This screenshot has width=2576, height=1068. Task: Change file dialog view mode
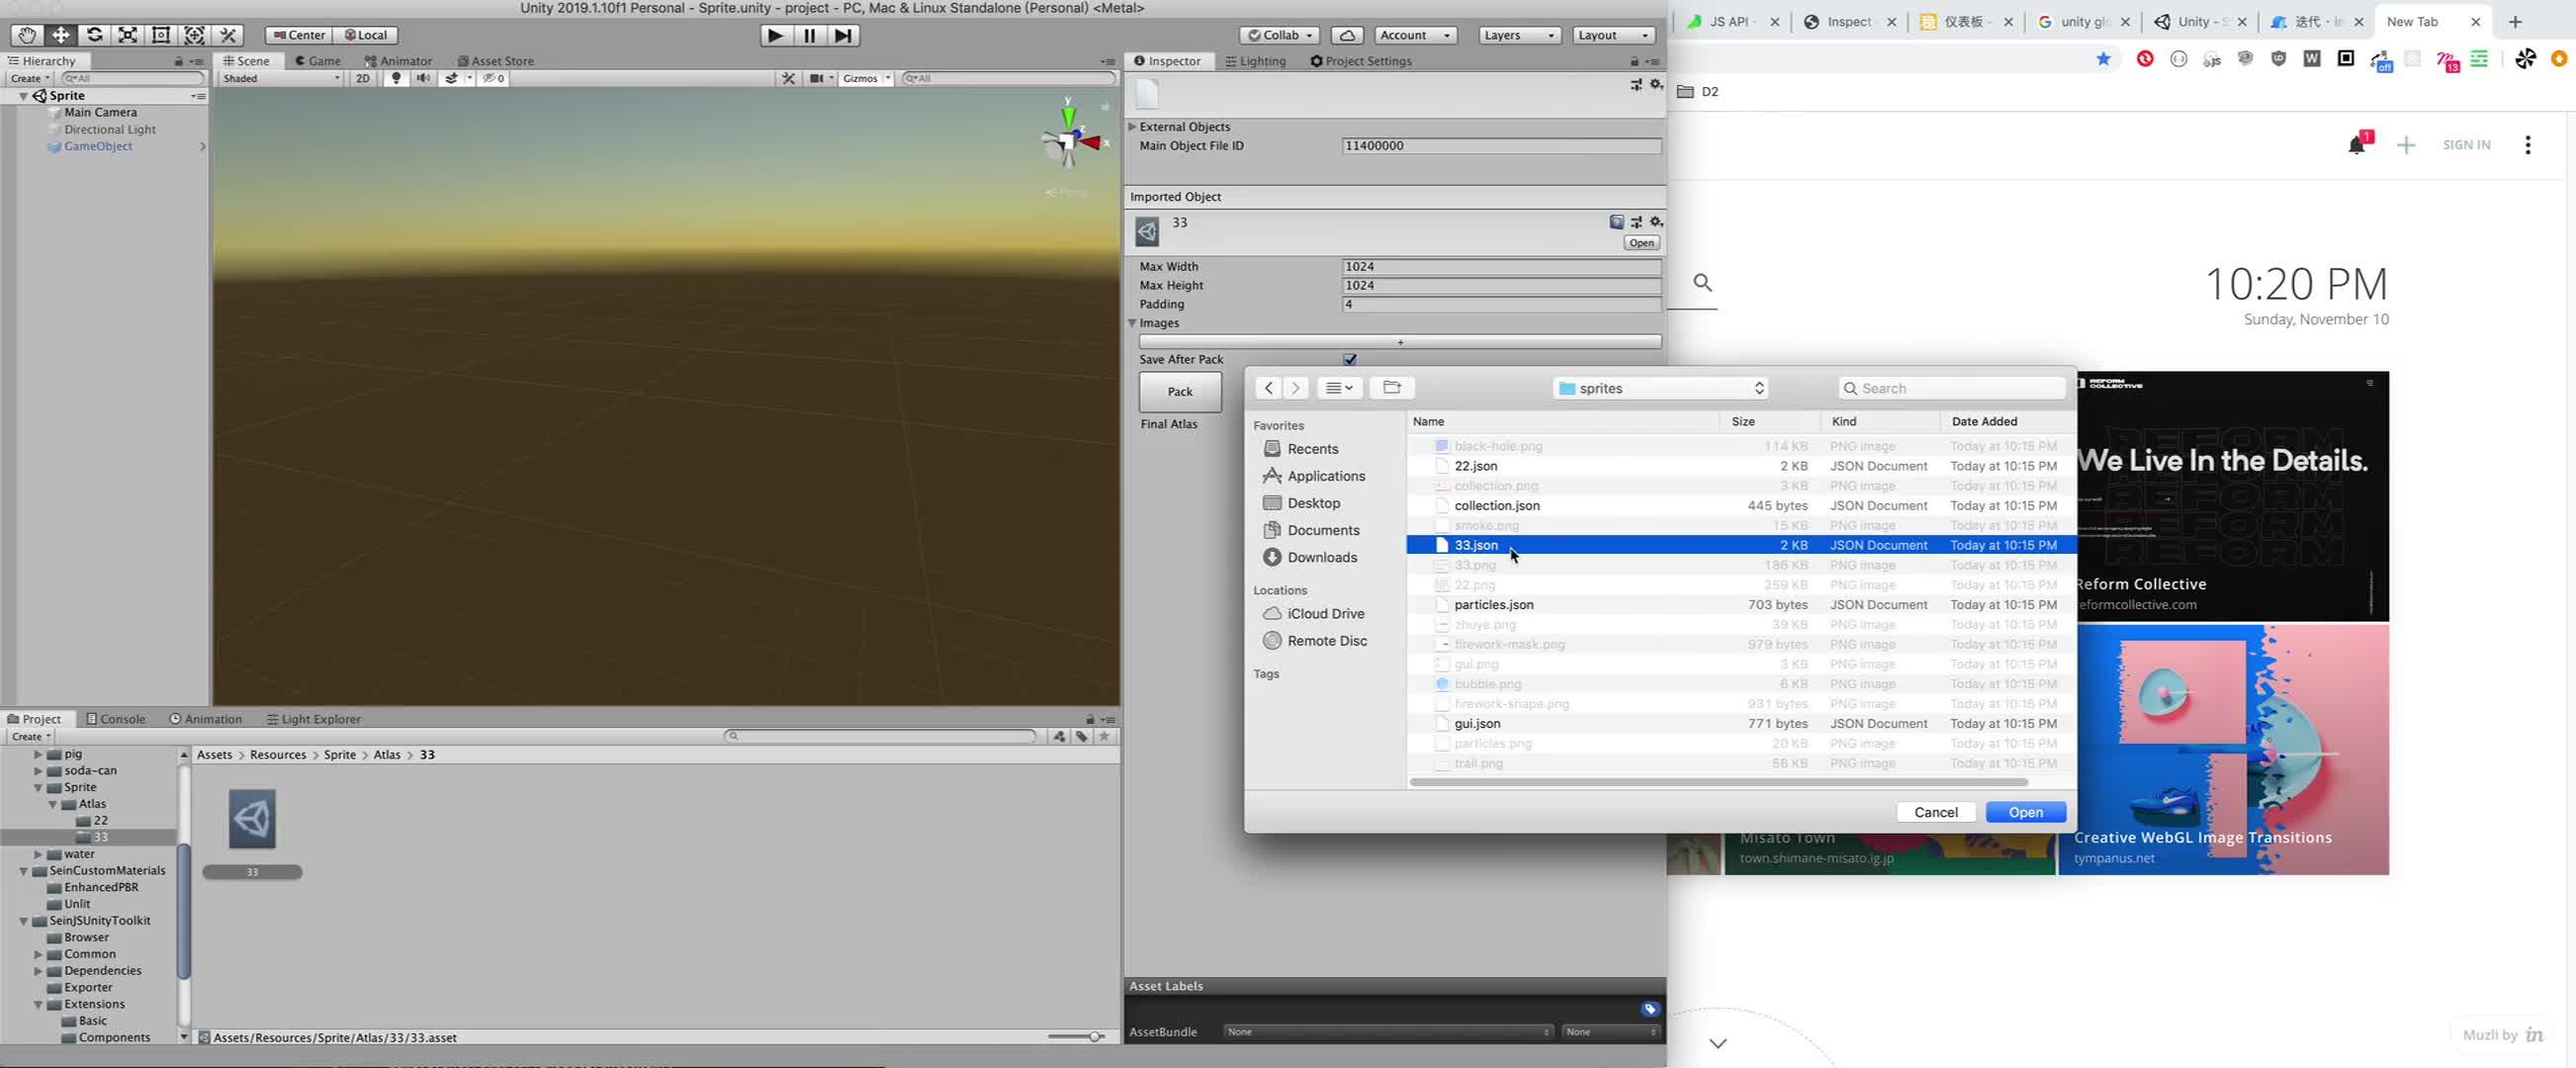pyautogui.click(x=1339, y=388)
